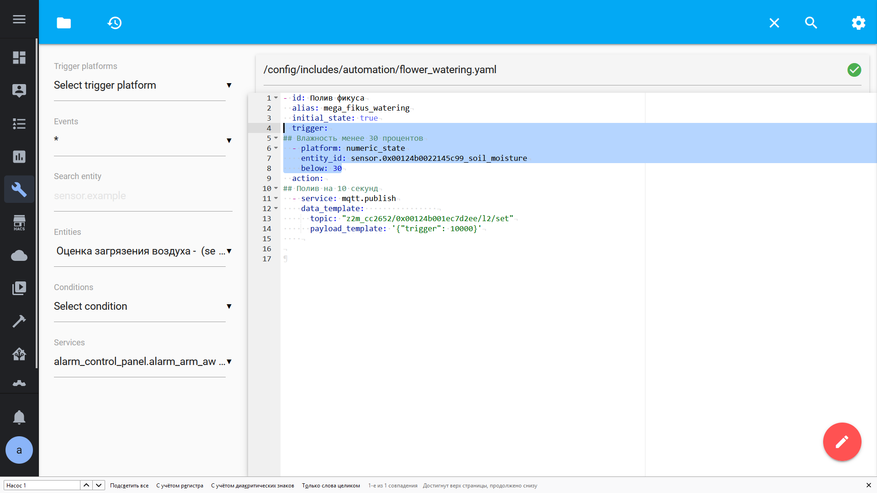This screenshot has width=877, height=493.
Task: Click the red pencil save button
Action: pyautogui.click(x=841, y=441)
